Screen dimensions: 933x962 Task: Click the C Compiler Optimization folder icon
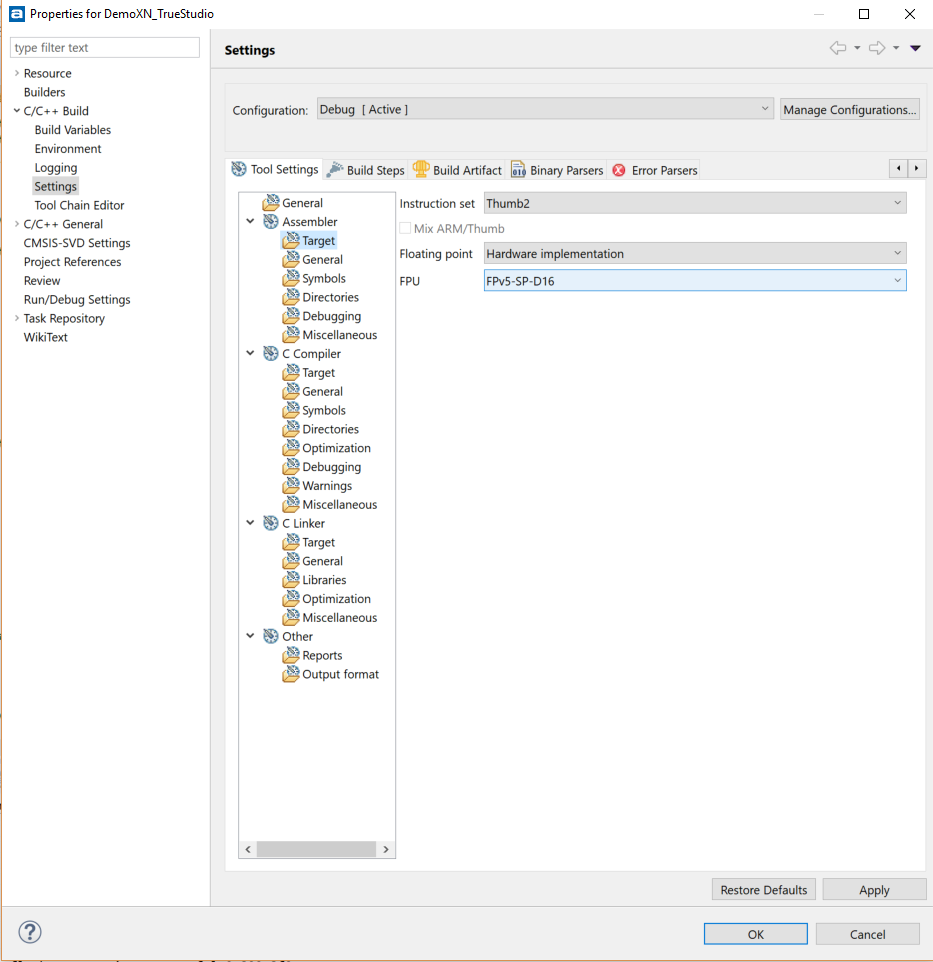(291, 448)
